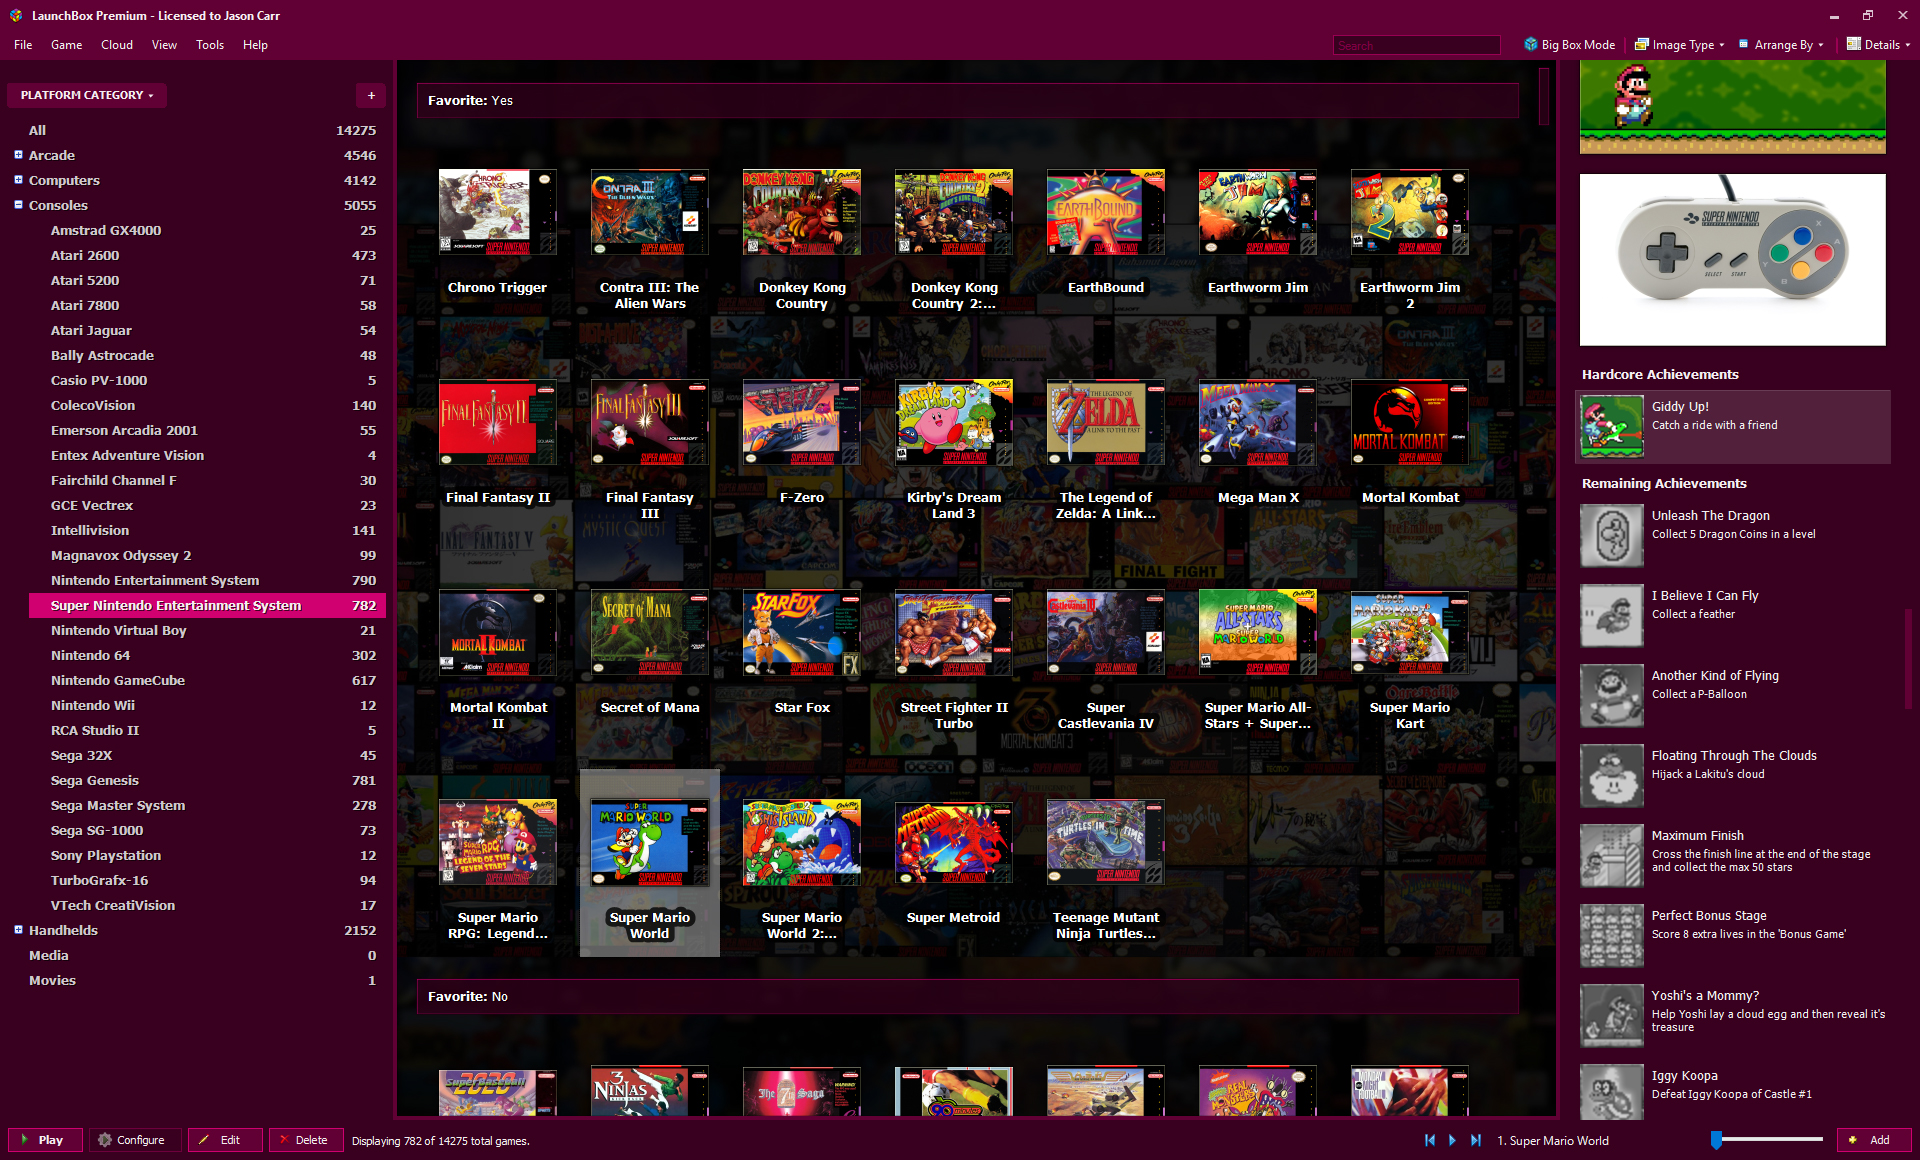1920x1160 pixels.
Task: Click the Search input field
Action: coord(1416,45)
